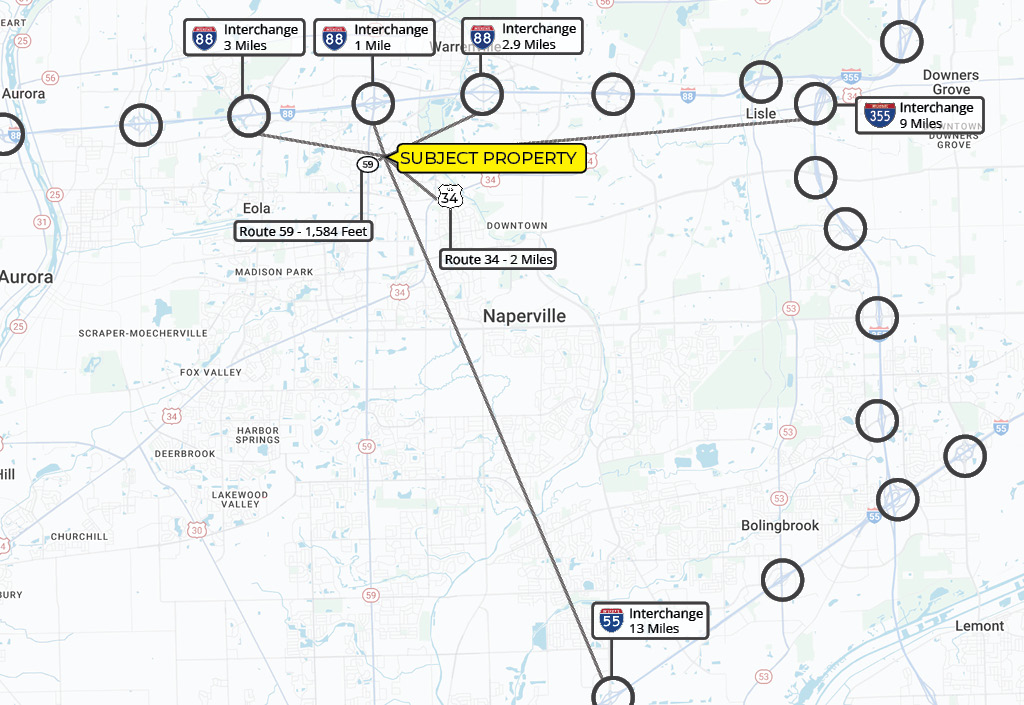Click the interchange circle under the 2.9 Miles label
Screen dimensions: 1024x705
[x=482, y=95]
